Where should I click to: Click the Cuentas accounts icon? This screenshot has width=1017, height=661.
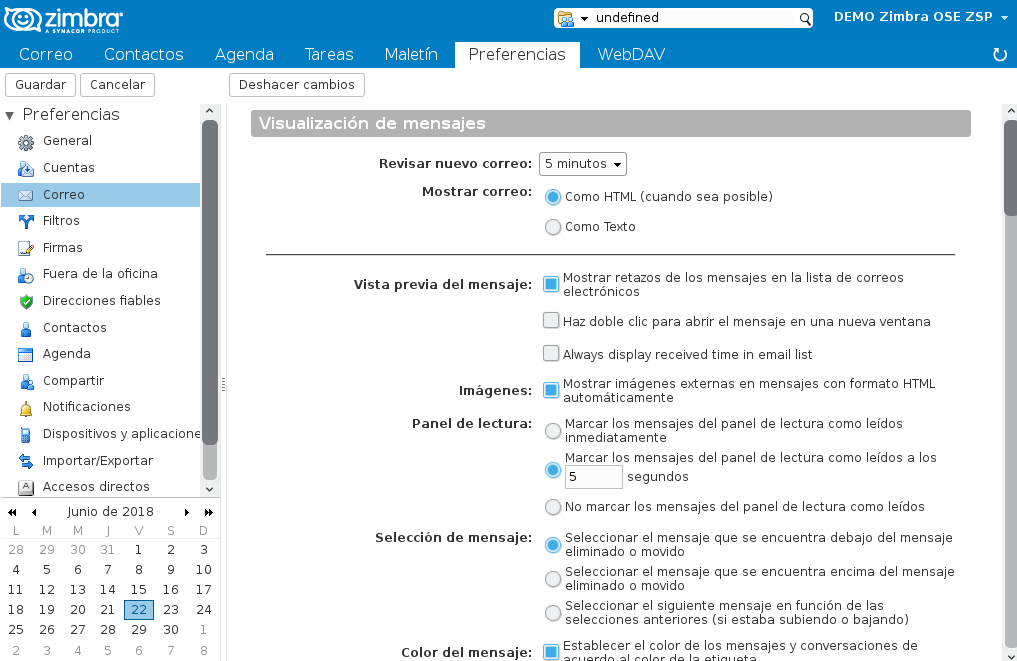tap(26, 169)
